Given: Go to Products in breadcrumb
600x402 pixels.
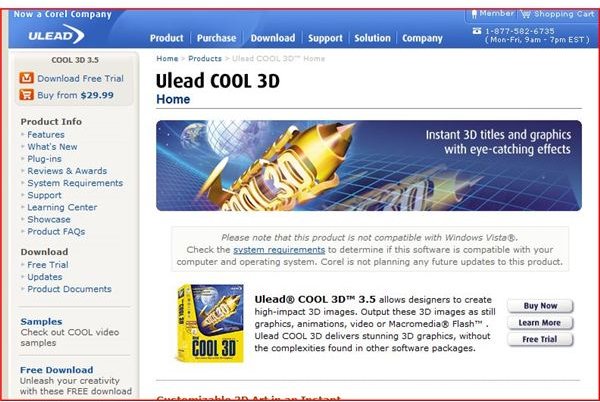Looking at the screenshot, I should pyautogui.click(x=205, y=59).
